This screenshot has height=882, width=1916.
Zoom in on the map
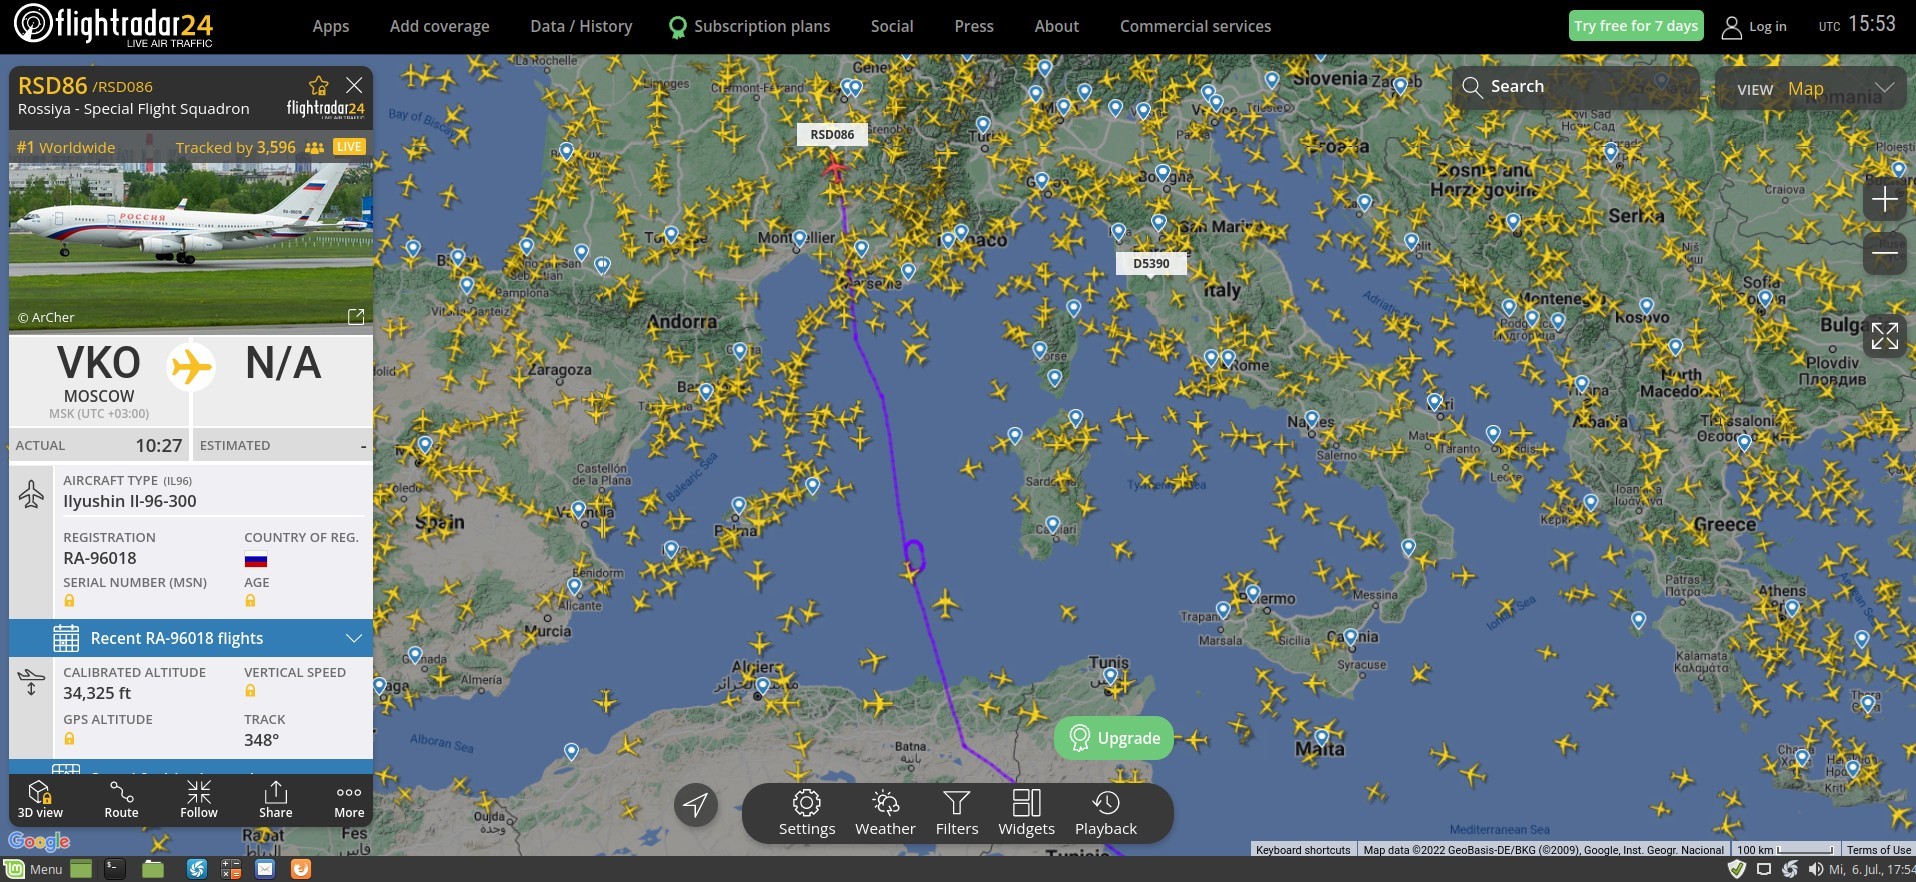[x=1885, y=199]
